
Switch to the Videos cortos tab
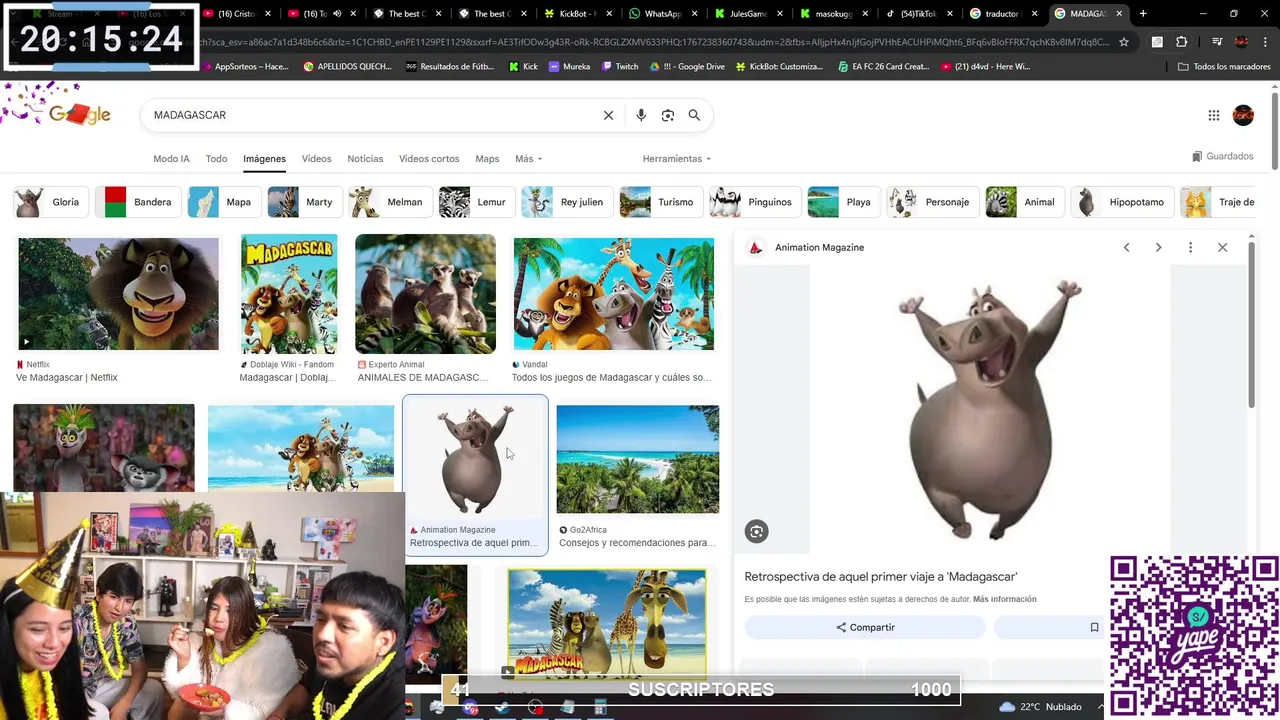click(429, 159)
